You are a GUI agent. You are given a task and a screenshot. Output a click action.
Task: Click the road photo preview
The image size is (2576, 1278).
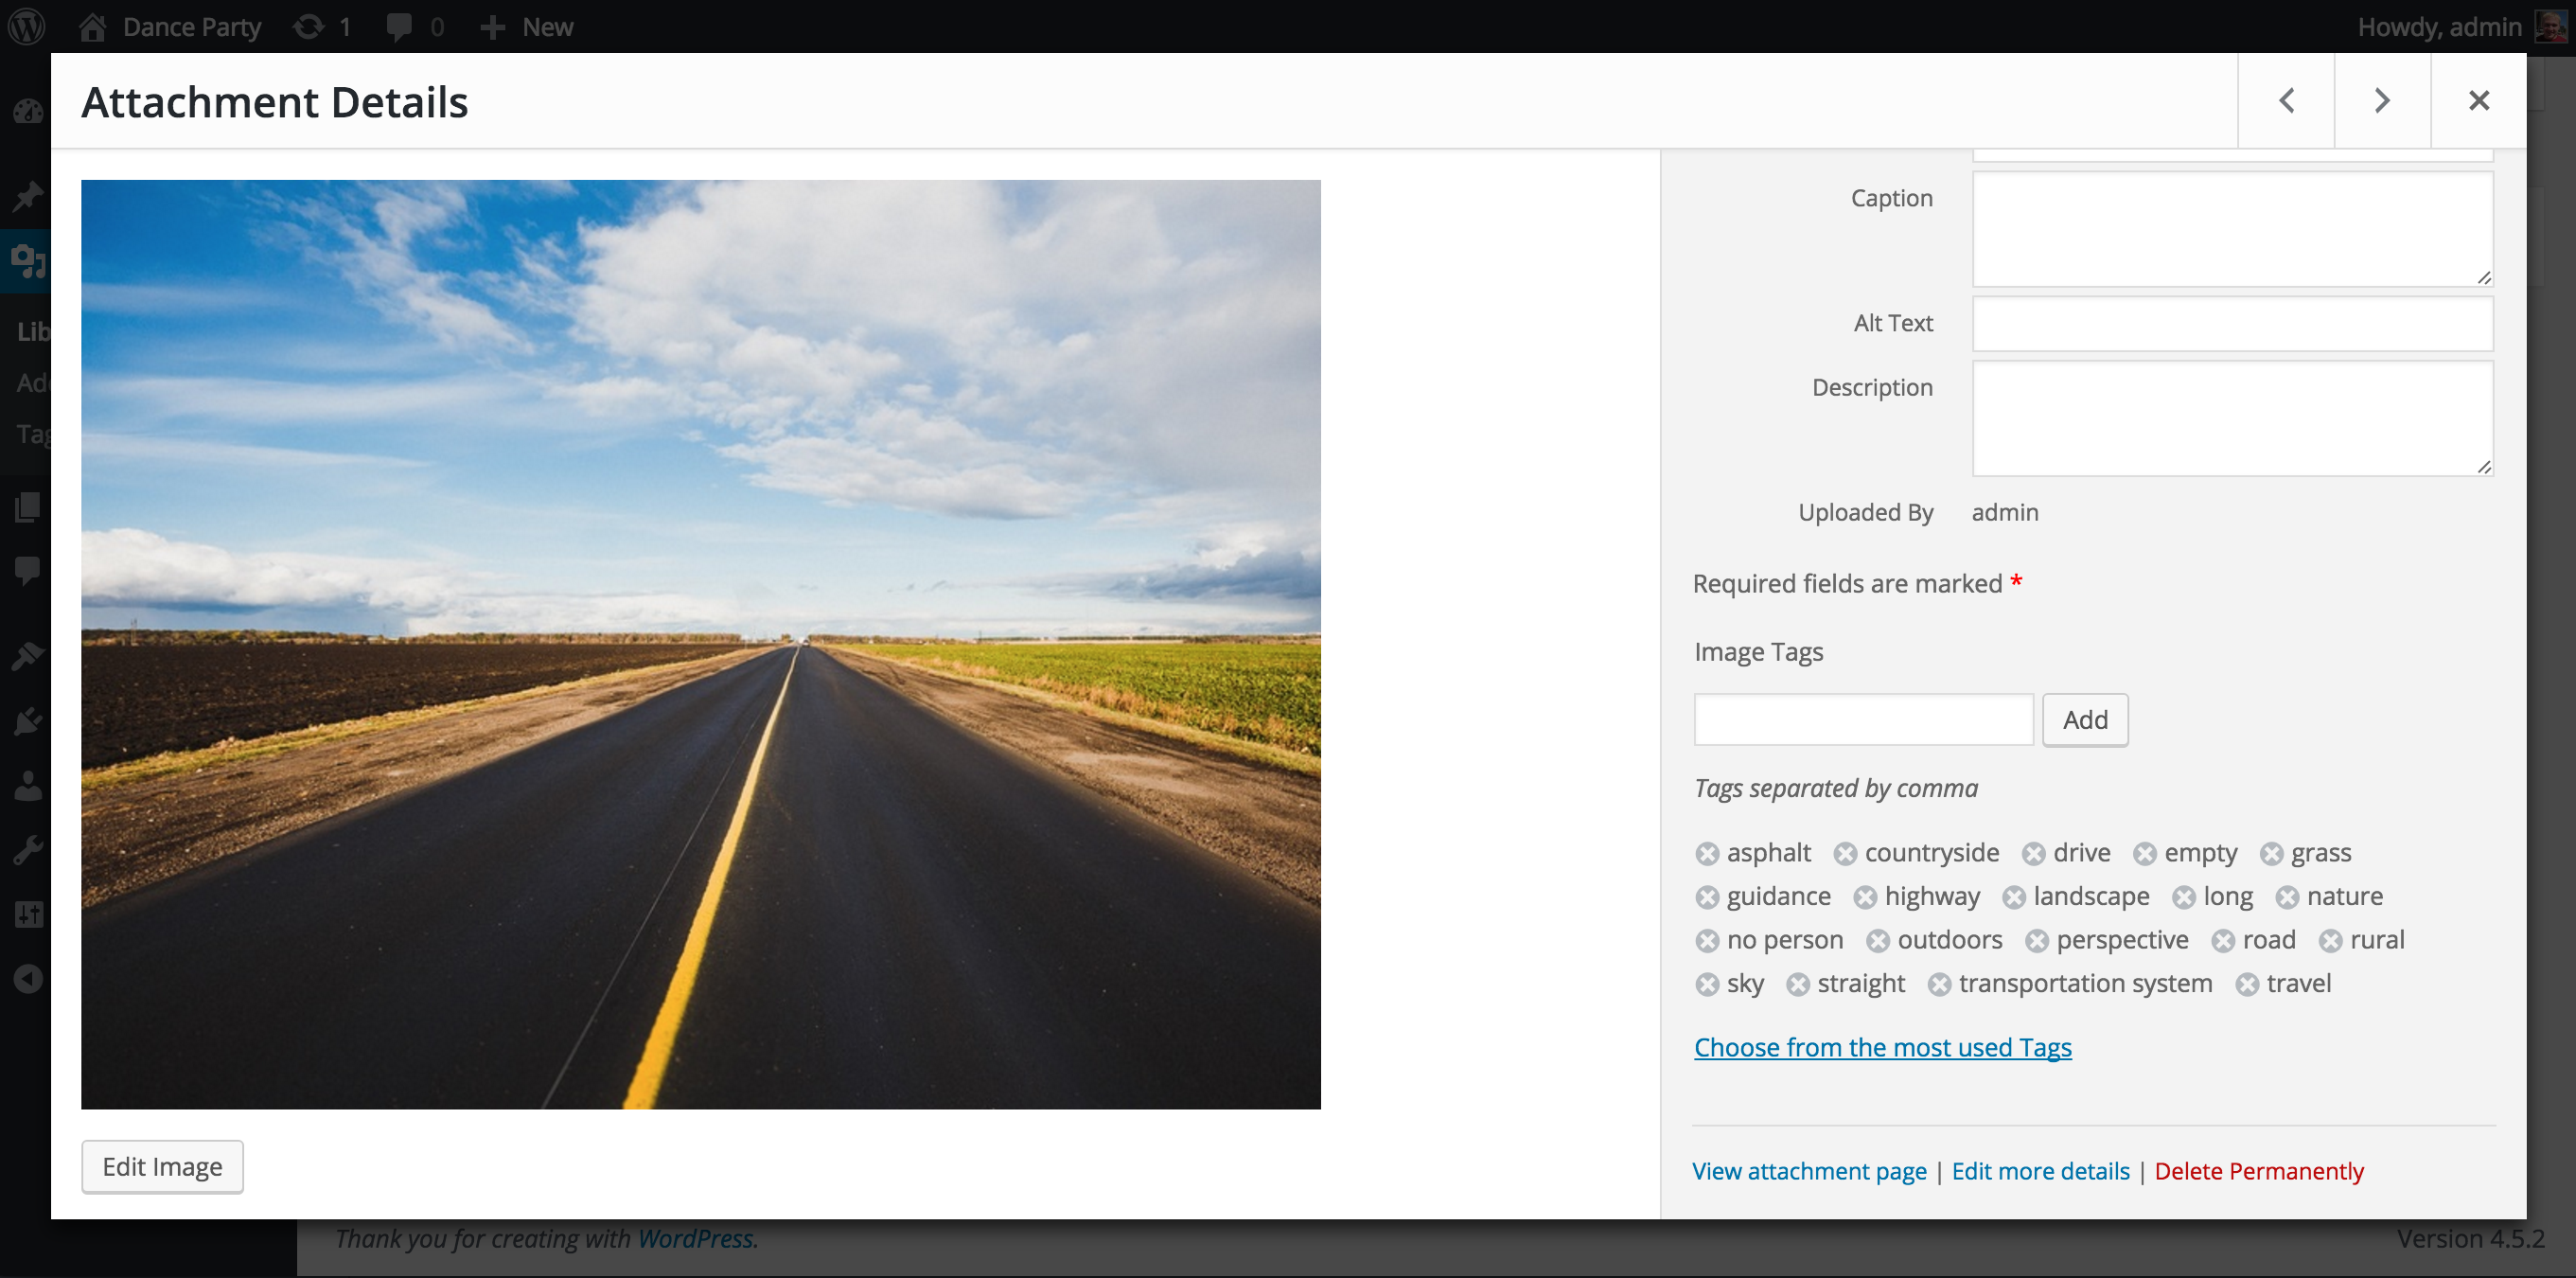(701, 644)
